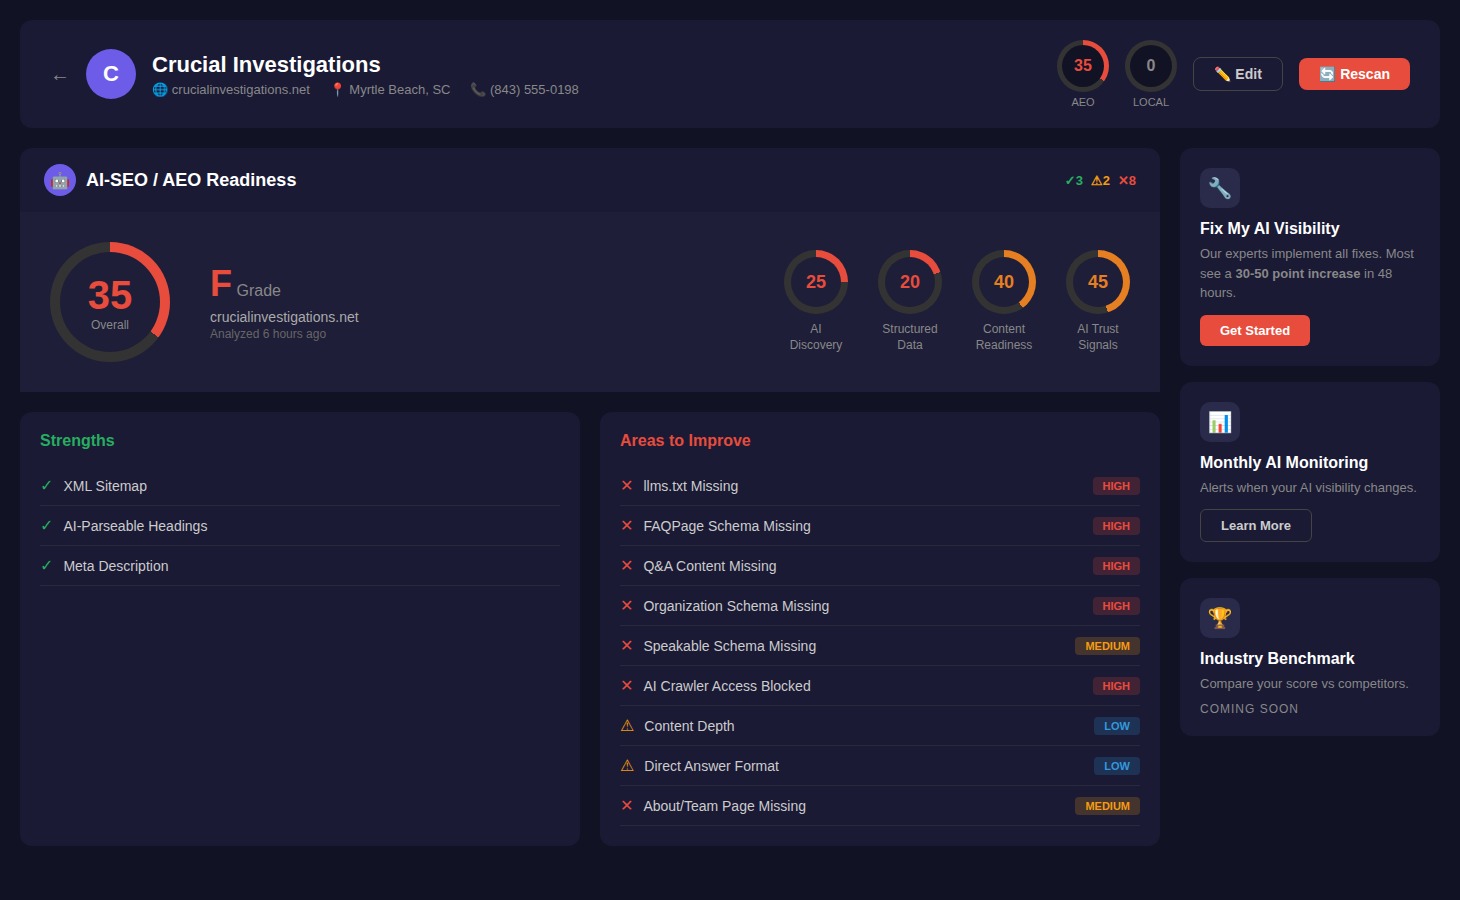The image size is (1460, 900).
Task: Select the AI Crawler Access Blocked item
Action: click(726, 686)
